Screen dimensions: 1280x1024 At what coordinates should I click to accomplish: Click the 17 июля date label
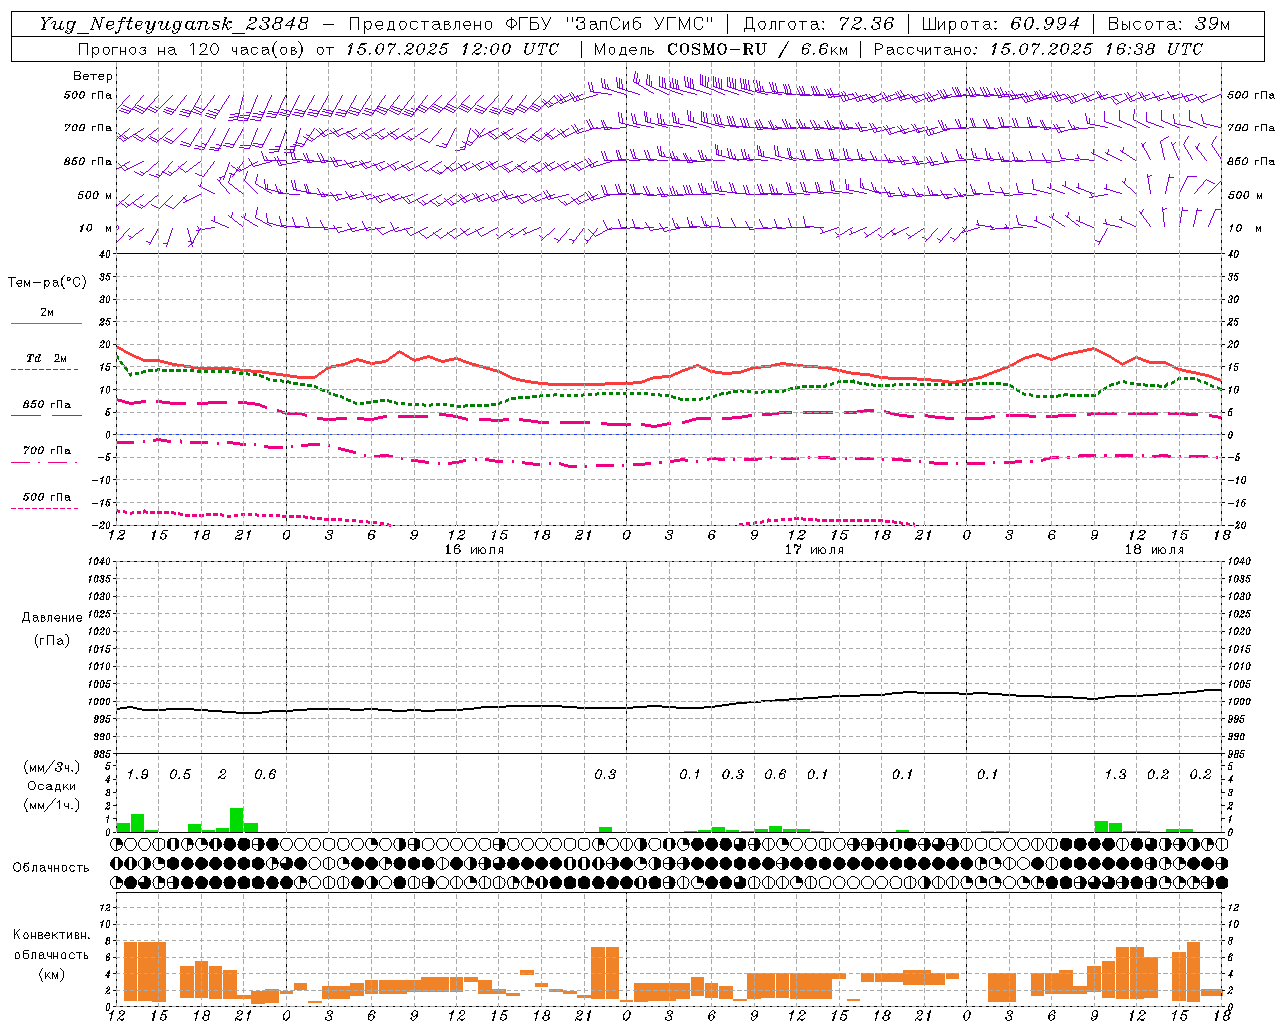[x=814, y=550]
